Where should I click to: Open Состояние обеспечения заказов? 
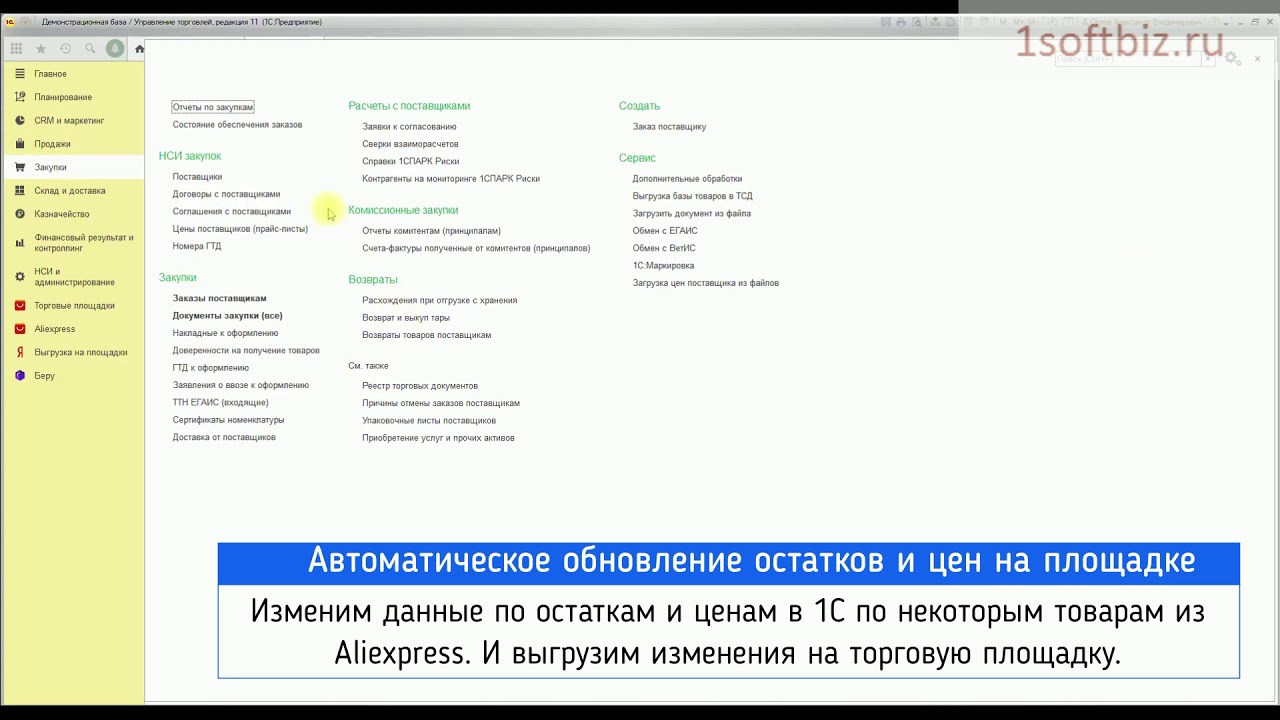[237, 125]
